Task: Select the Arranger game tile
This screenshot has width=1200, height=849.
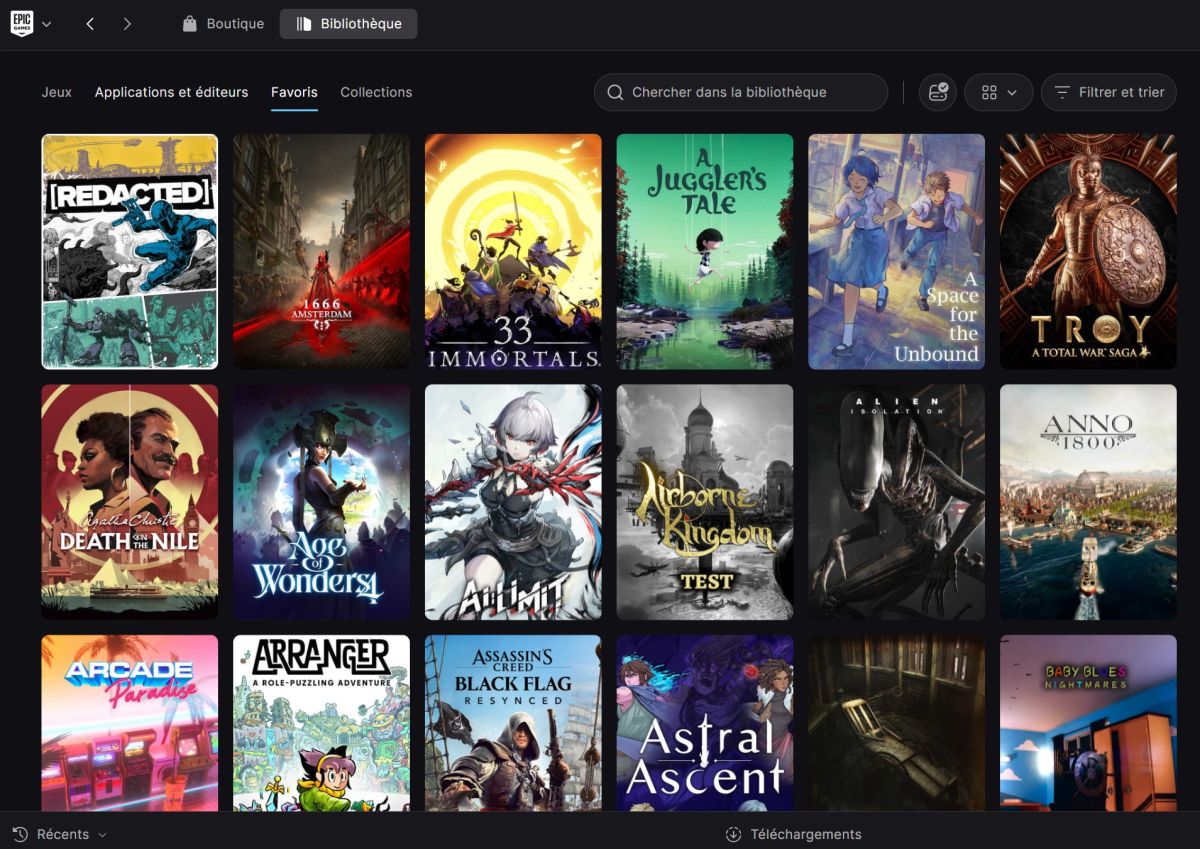Action: [x=321, y=722]
